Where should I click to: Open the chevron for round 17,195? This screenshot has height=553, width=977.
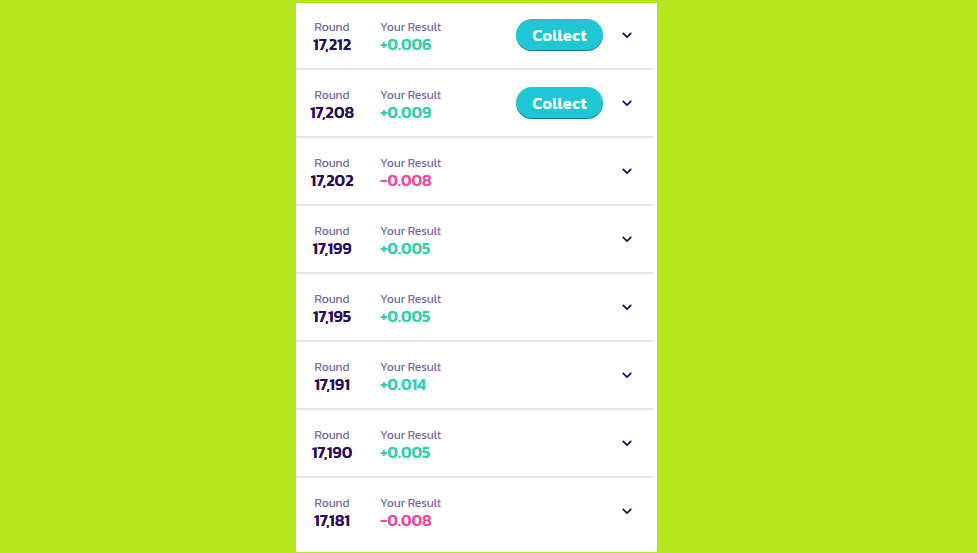point(627,307)
